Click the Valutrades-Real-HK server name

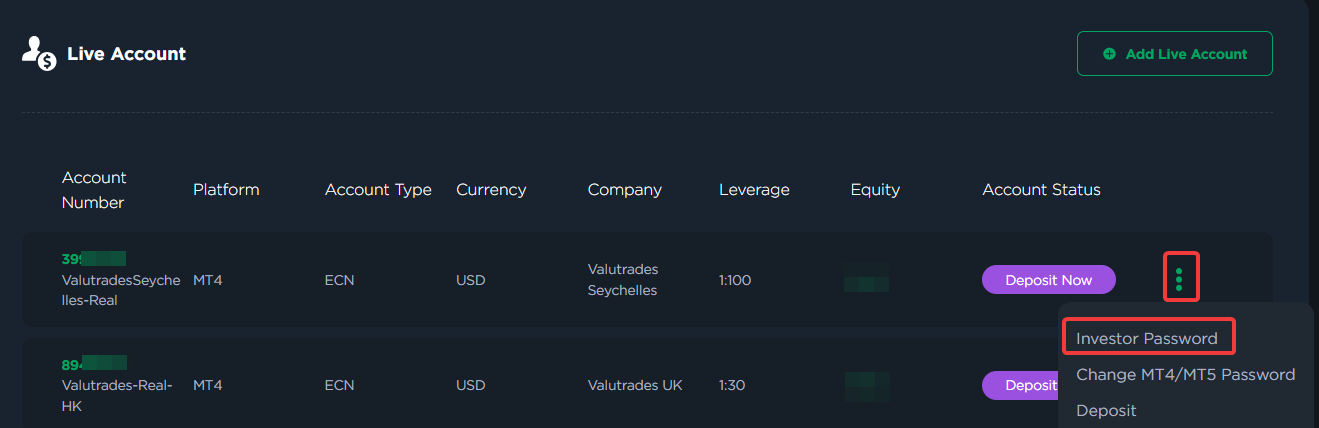click(117, 395)
